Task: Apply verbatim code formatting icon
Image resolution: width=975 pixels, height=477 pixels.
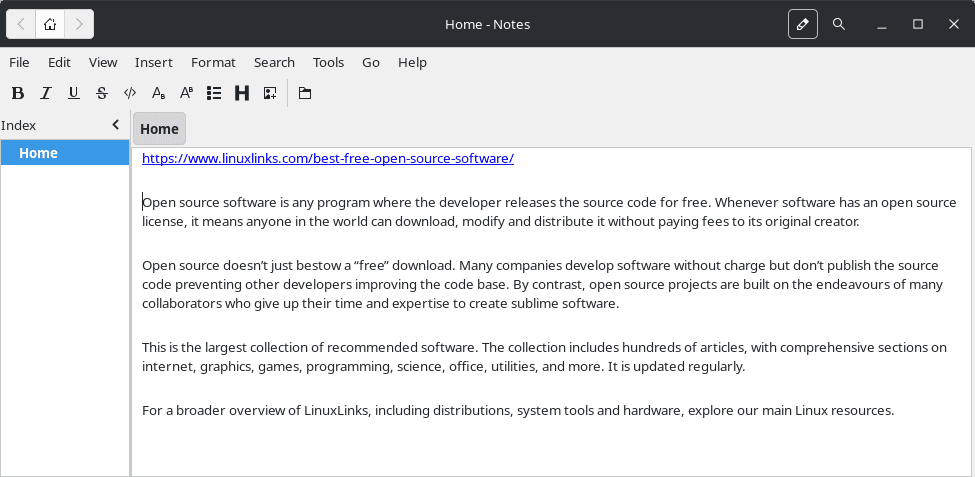Action: coord(130,93)
